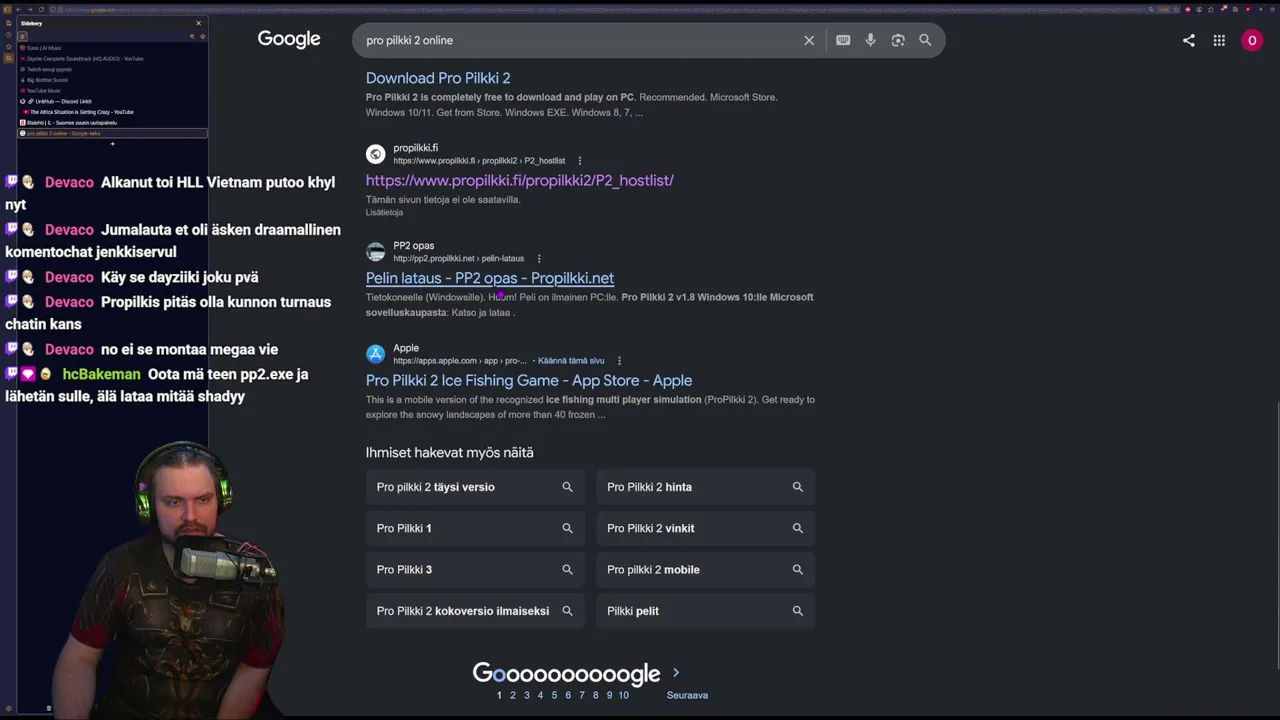This screenshot has width=1280, height=720.
Task: Click the browser back arrow
Action: tap(18, 10)
